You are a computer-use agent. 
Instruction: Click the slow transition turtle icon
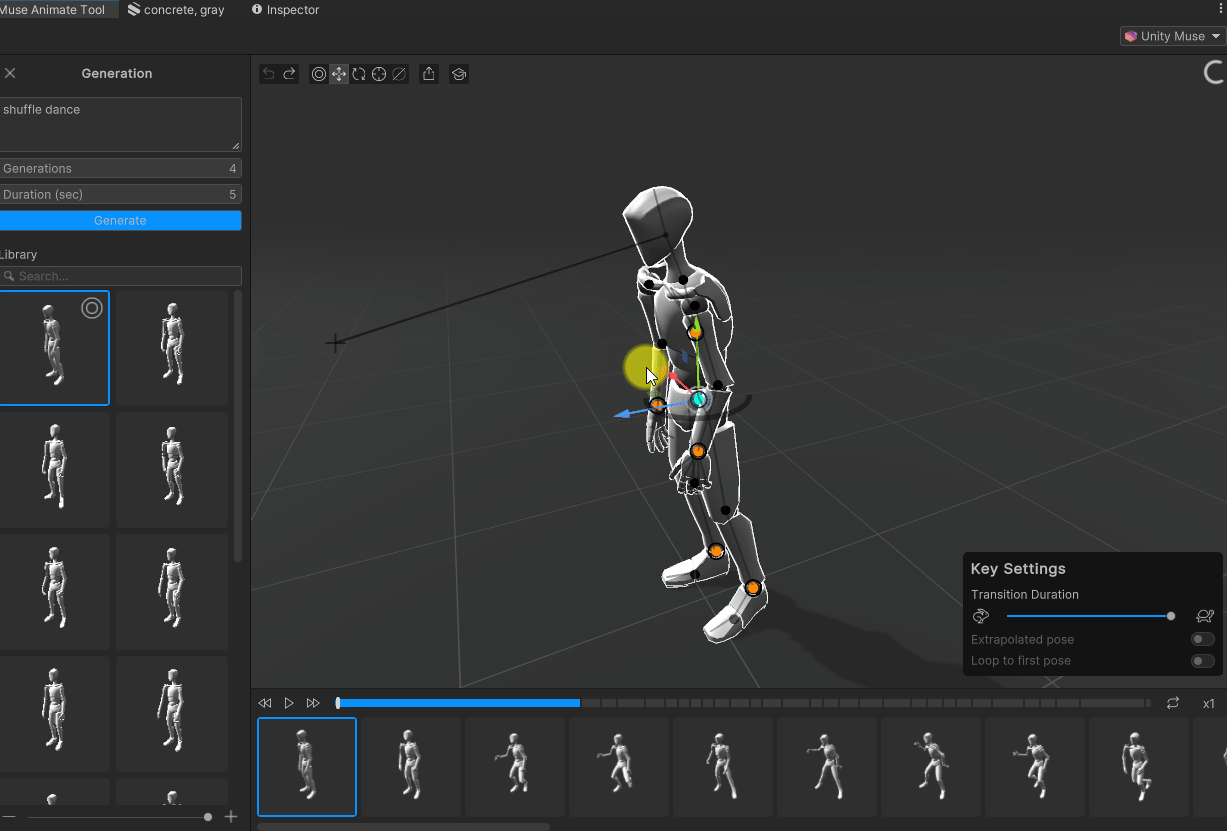[x=1205, y=616]
